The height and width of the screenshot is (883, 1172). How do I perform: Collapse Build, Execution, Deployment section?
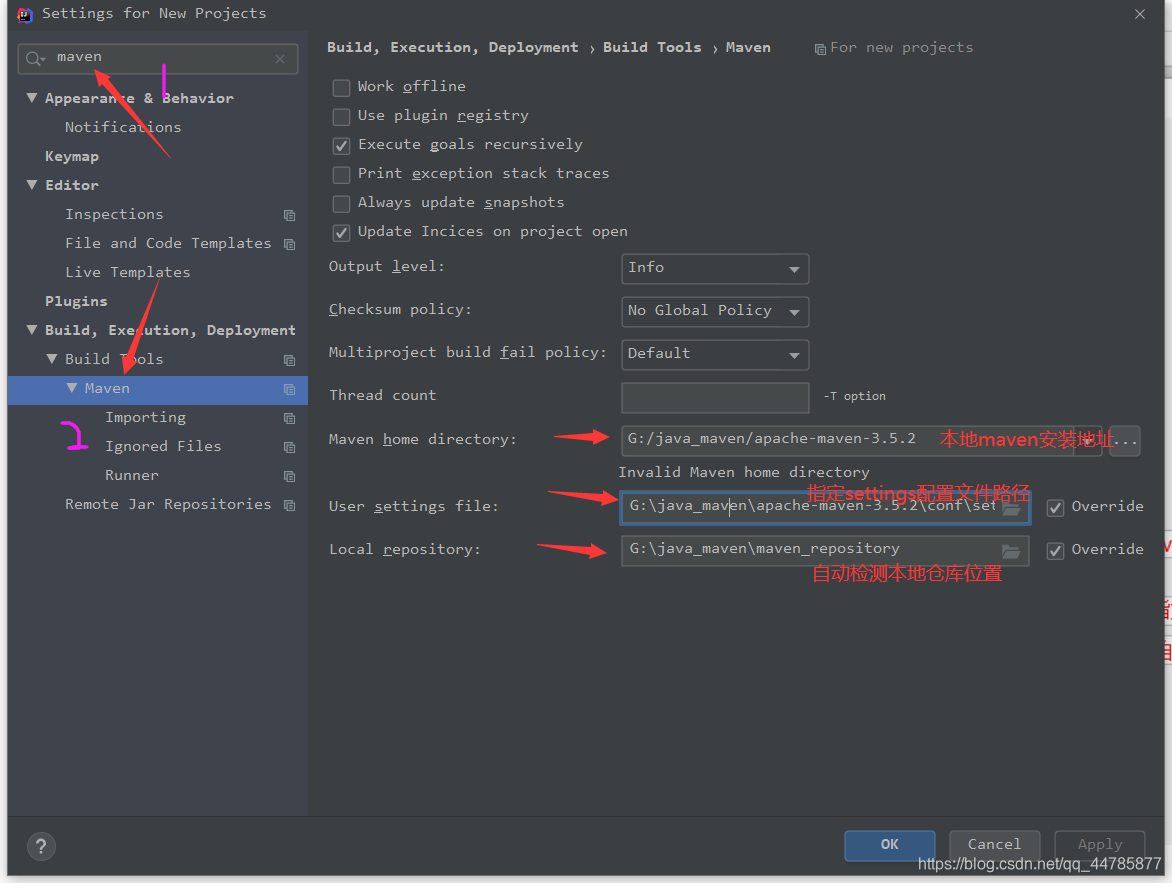click(31, 330)
